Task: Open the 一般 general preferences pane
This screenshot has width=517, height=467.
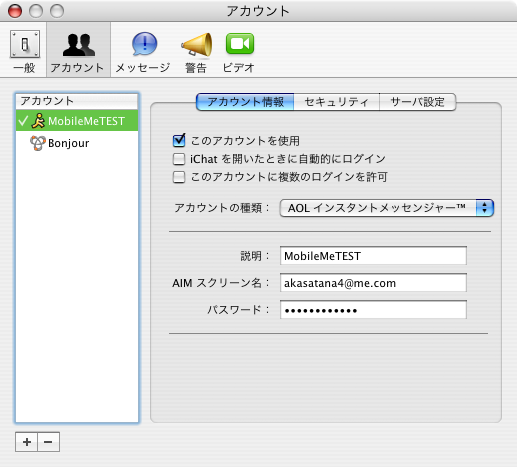Action: [x=24, y=51]
